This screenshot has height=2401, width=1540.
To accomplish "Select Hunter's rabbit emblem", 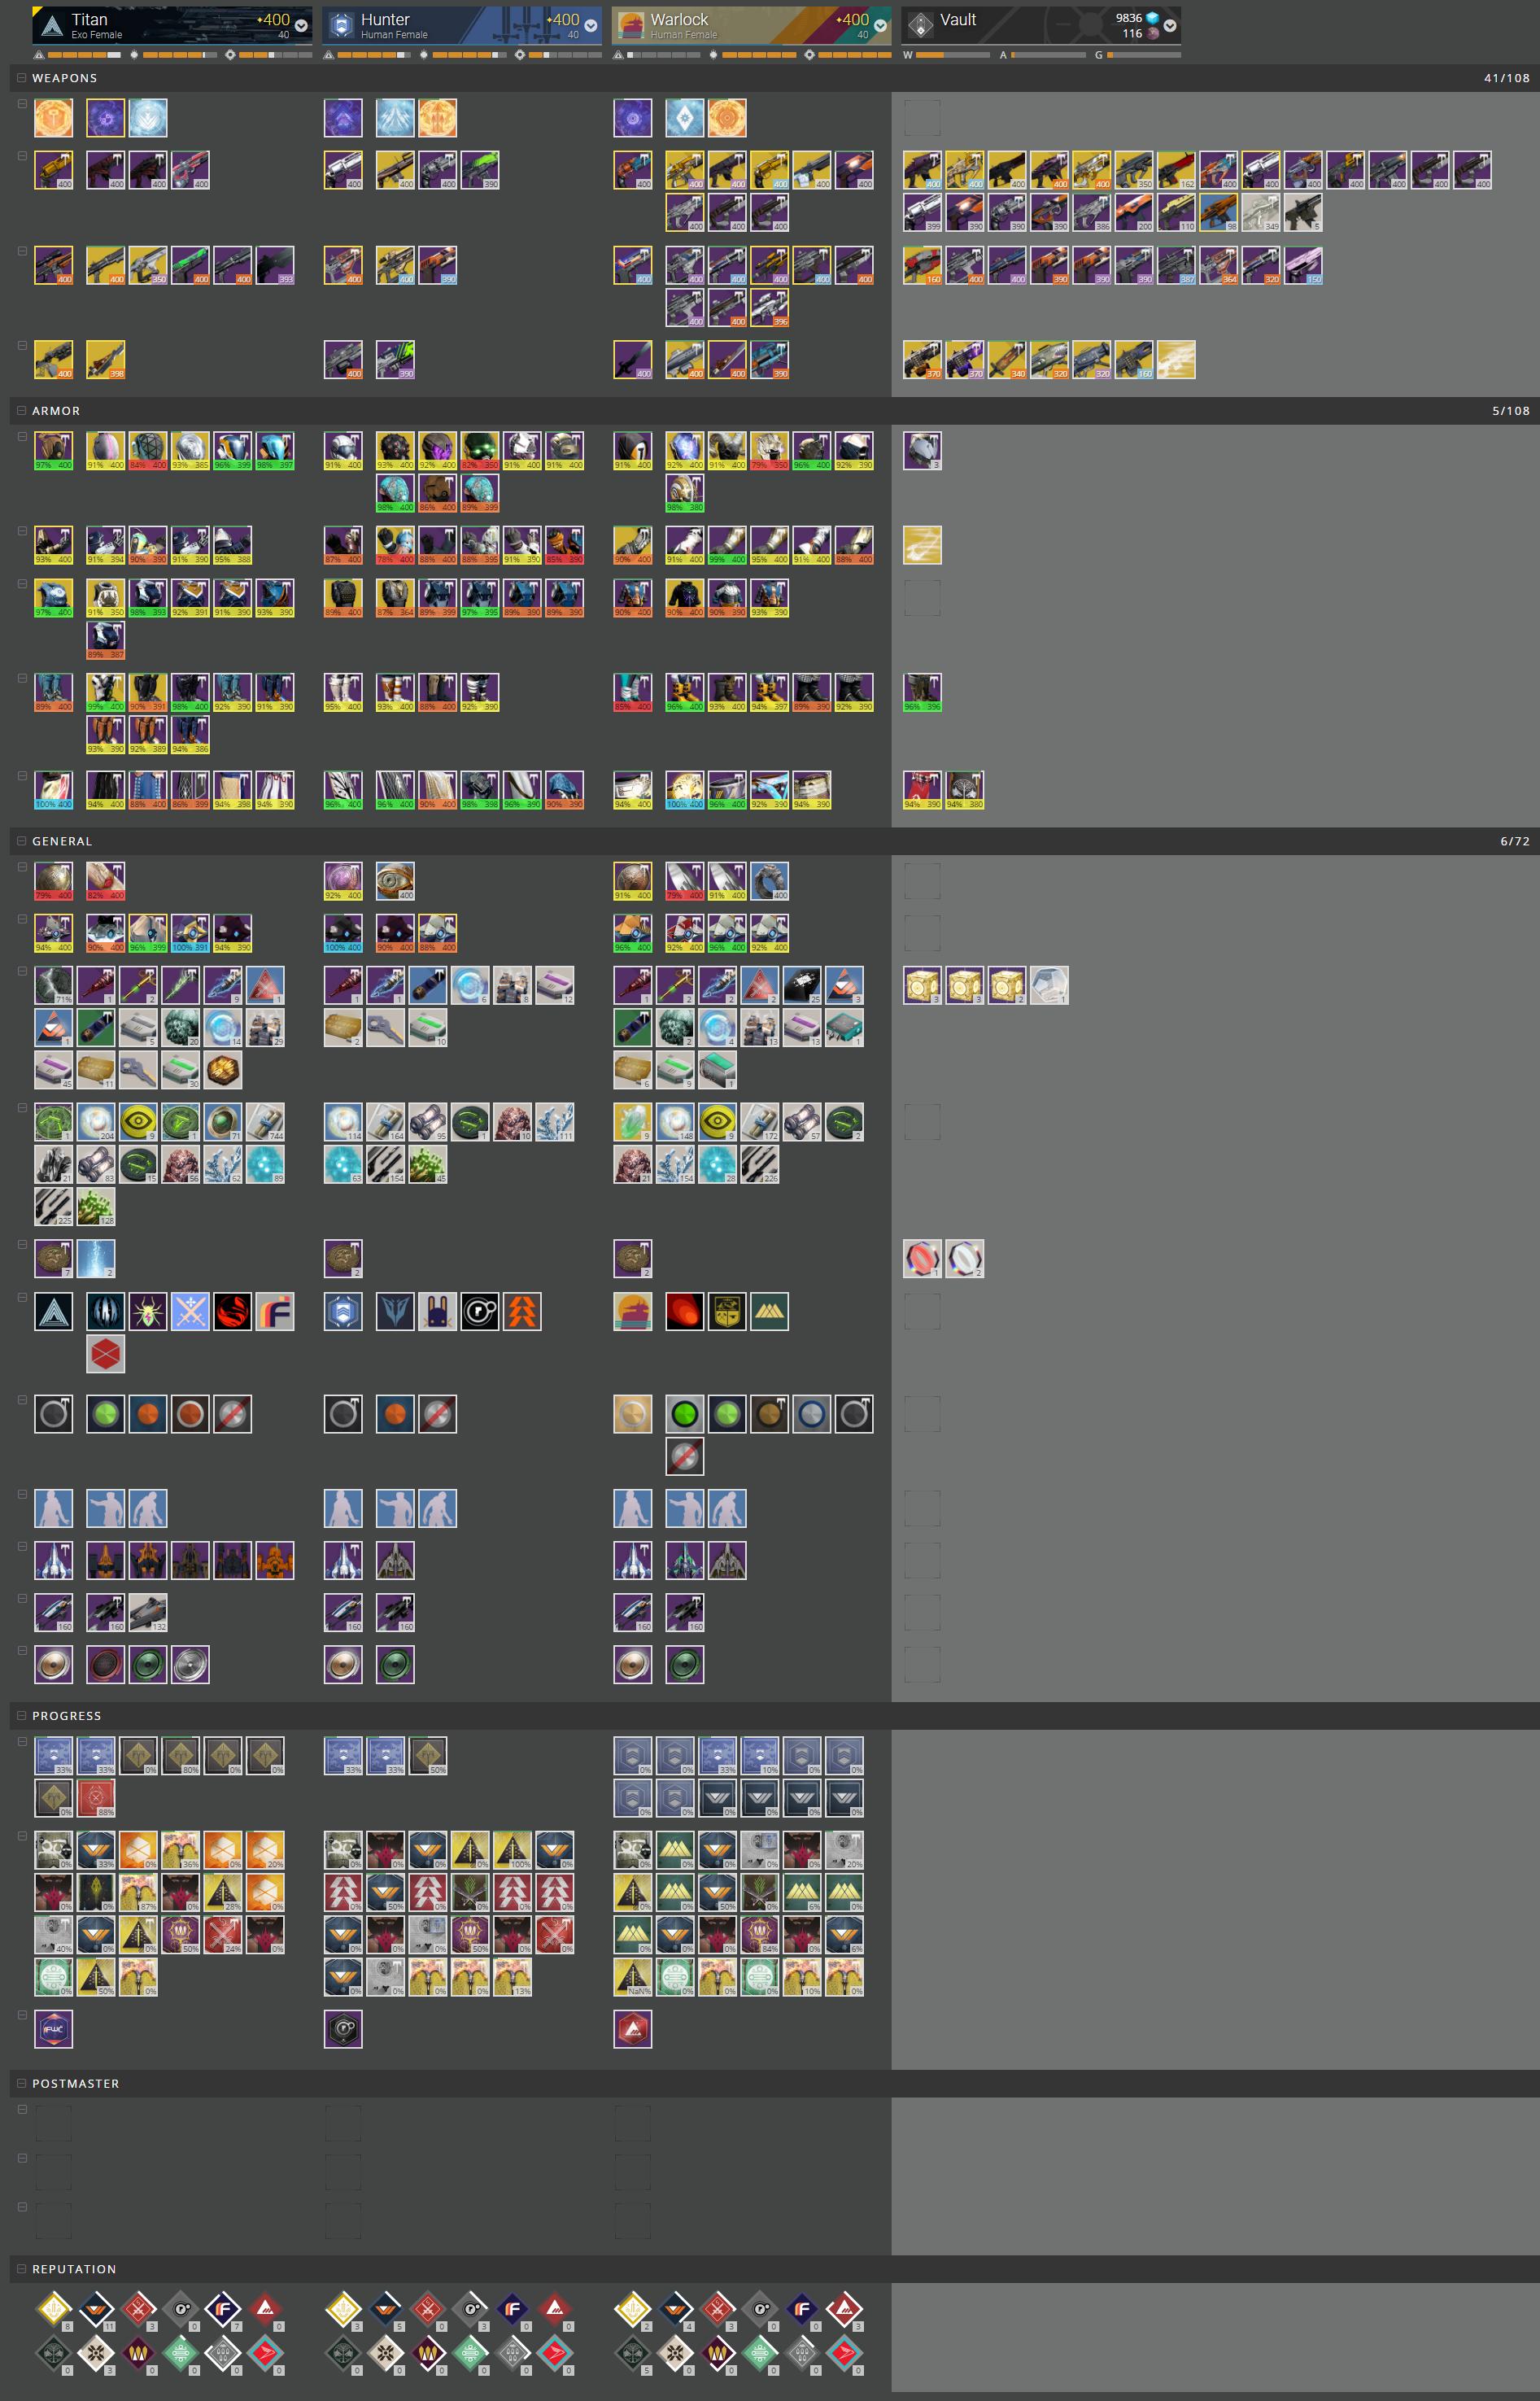I will (x=437, y=1312).
